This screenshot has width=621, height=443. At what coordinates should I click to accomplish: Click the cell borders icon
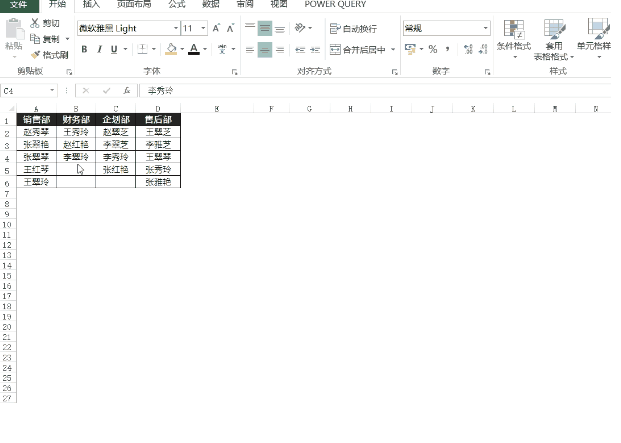142,49
